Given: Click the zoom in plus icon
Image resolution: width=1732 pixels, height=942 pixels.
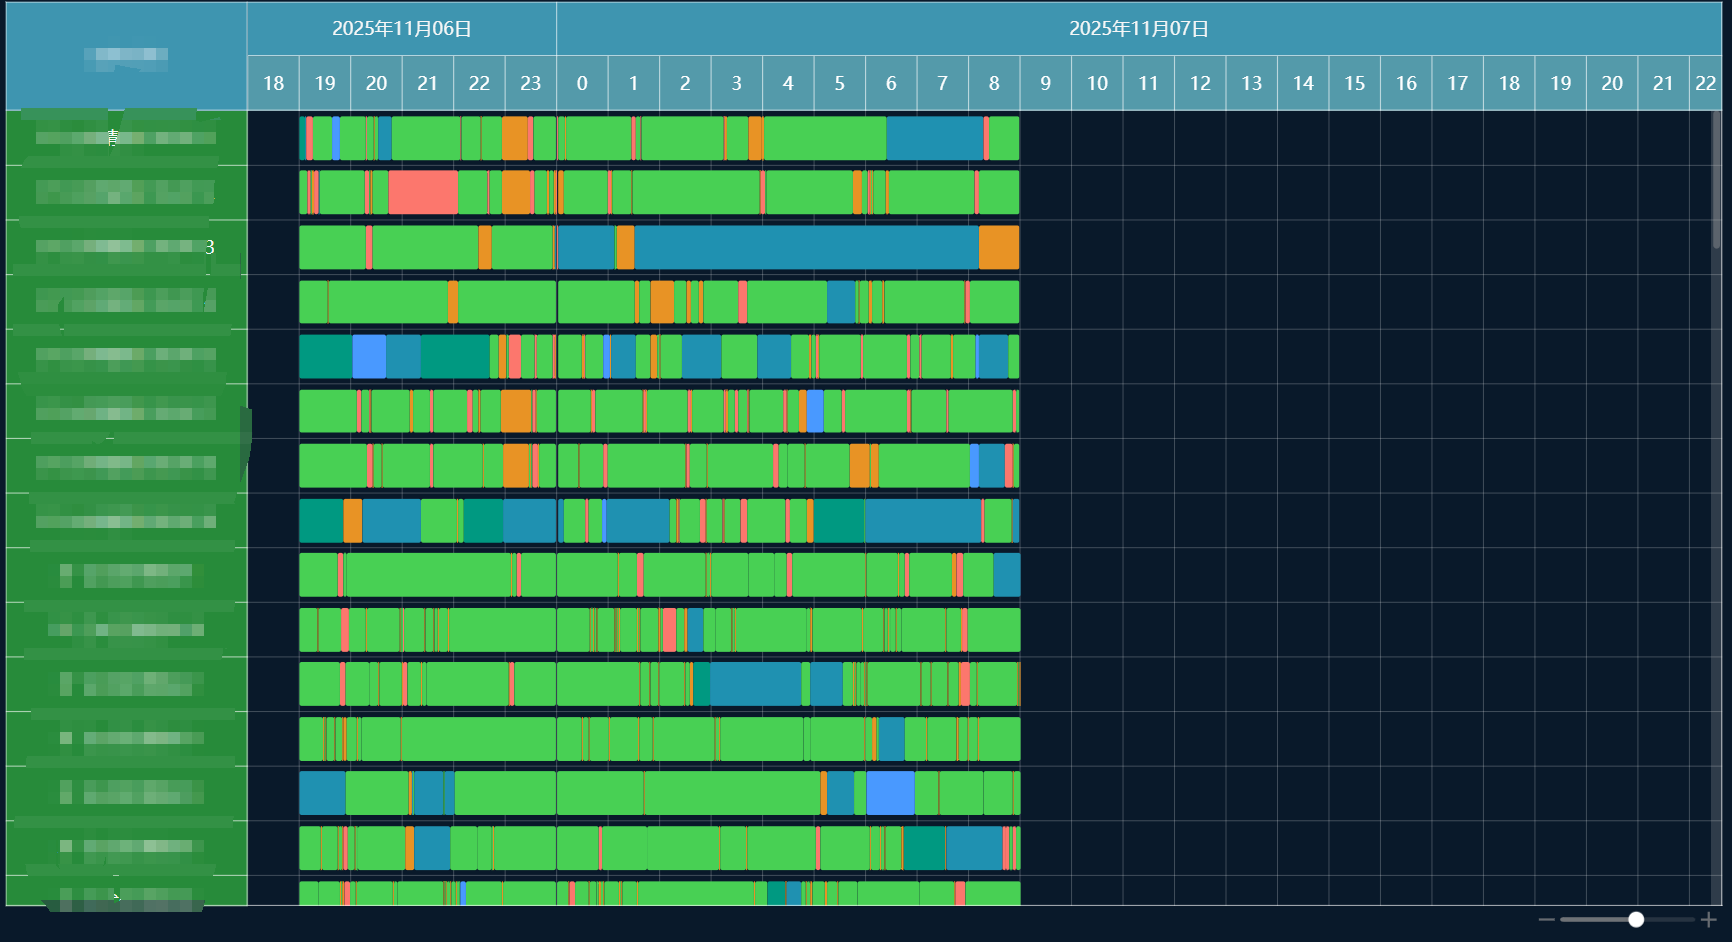Looking at the screenshot, I should point(1708,919).
